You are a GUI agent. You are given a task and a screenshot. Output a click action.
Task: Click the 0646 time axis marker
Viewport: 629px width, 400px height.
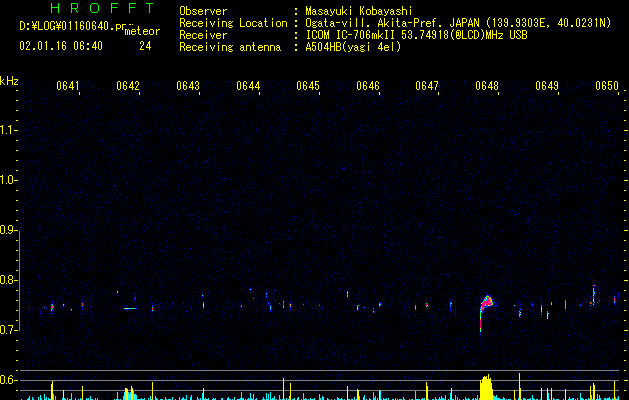tap(368, 86)
